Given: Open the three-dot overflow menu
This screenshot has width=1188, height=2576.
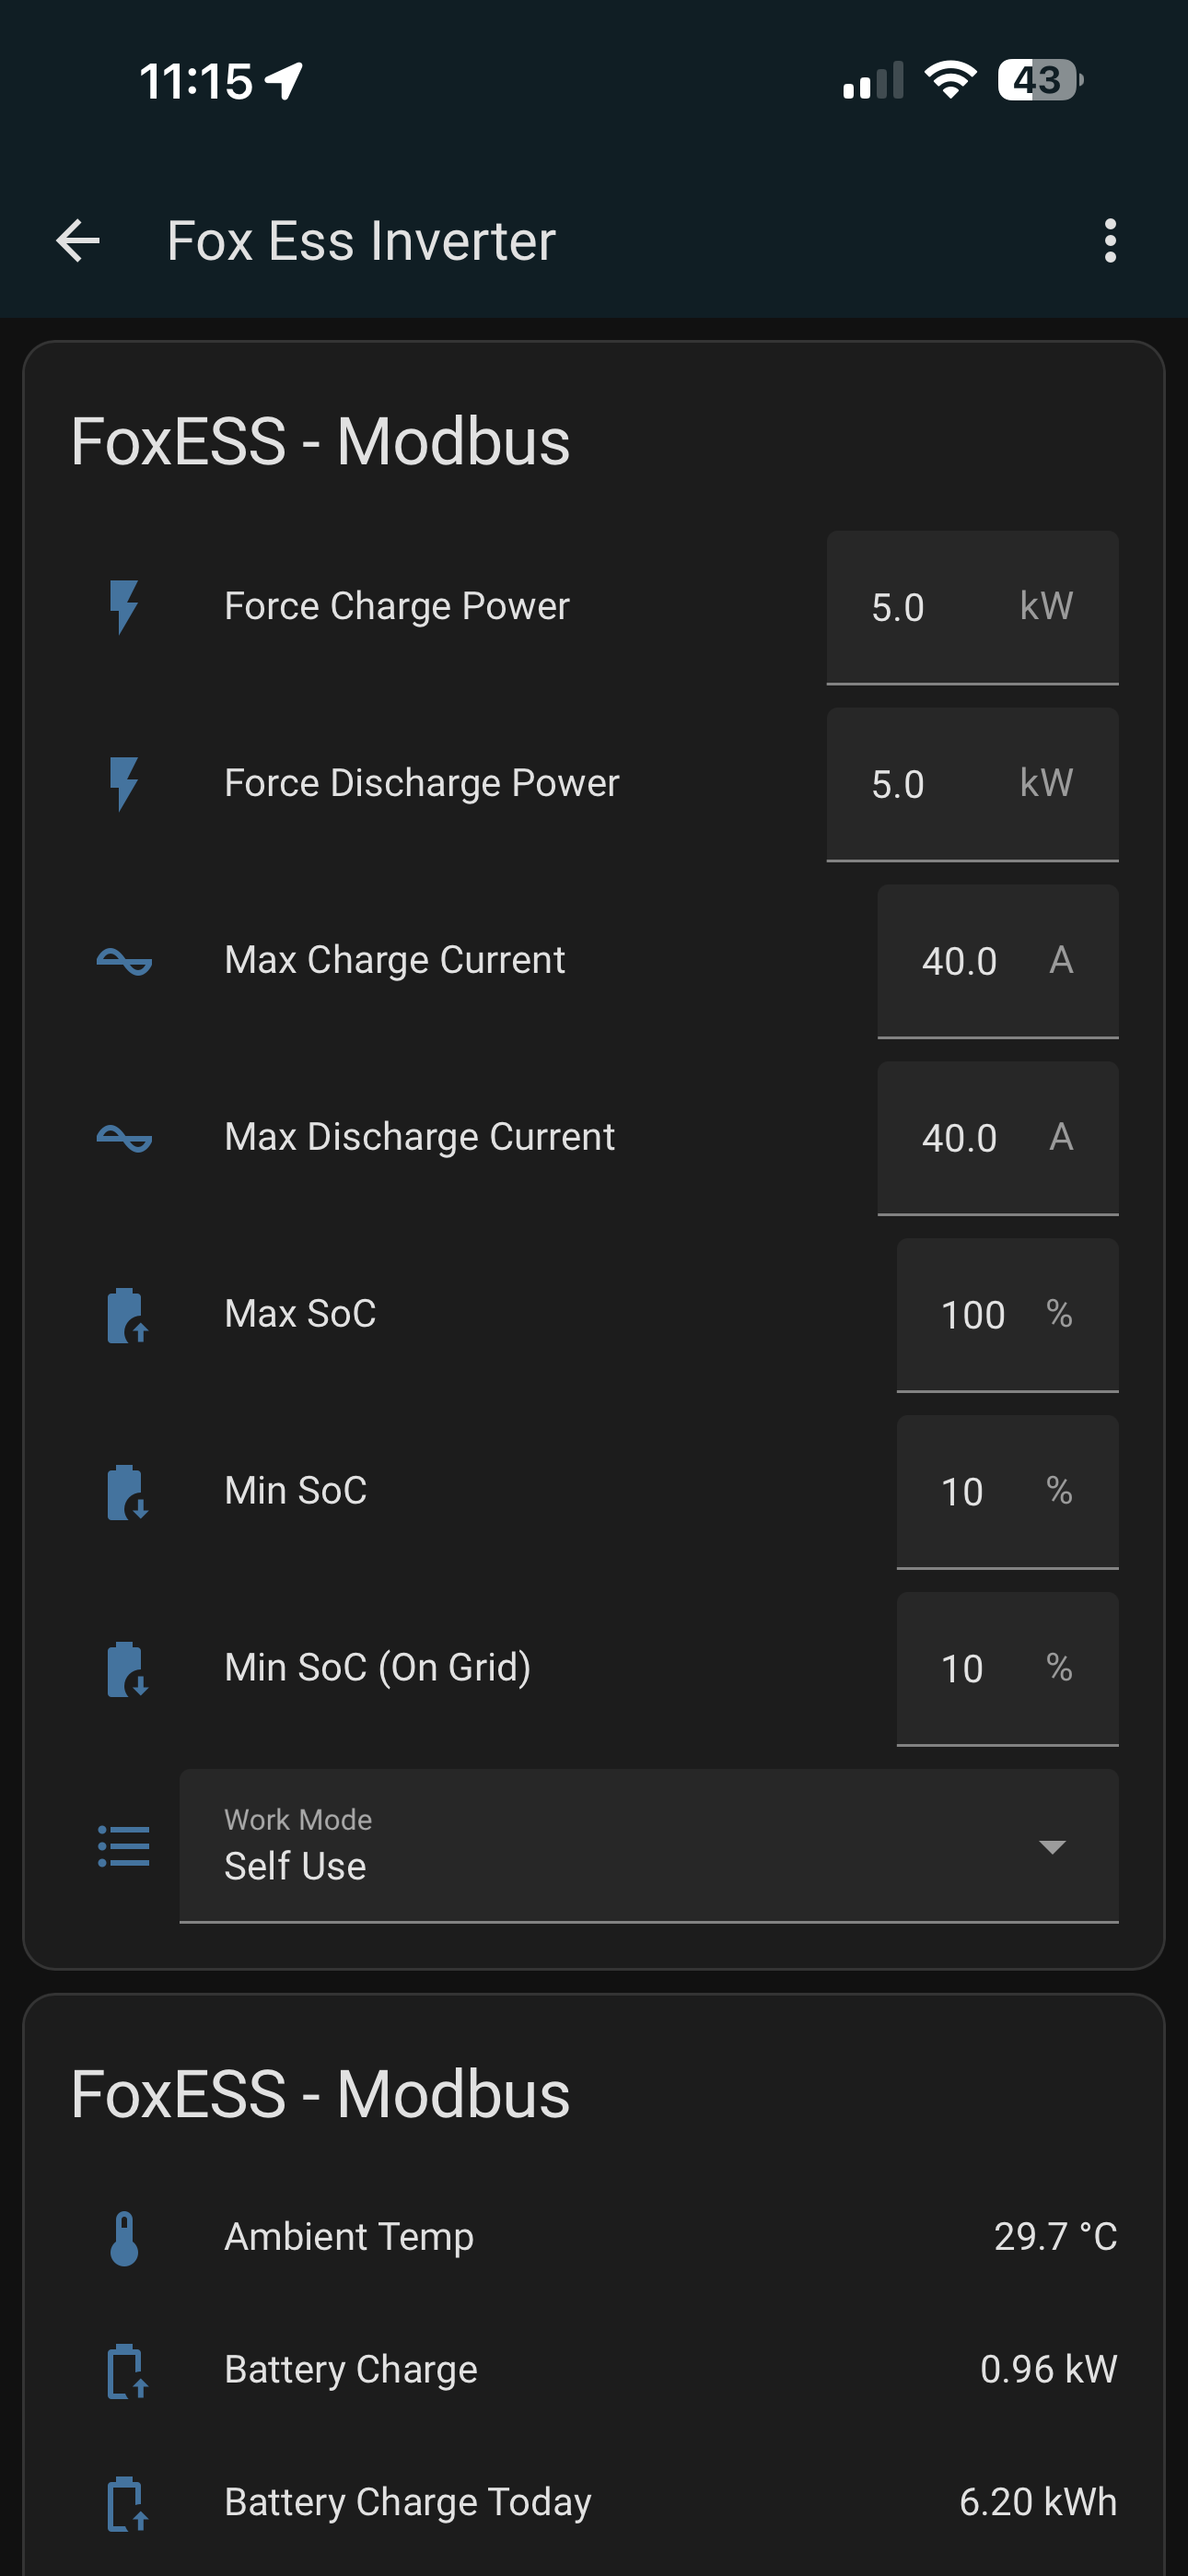Looking at the screenshot, I should tap(1109, 241).
